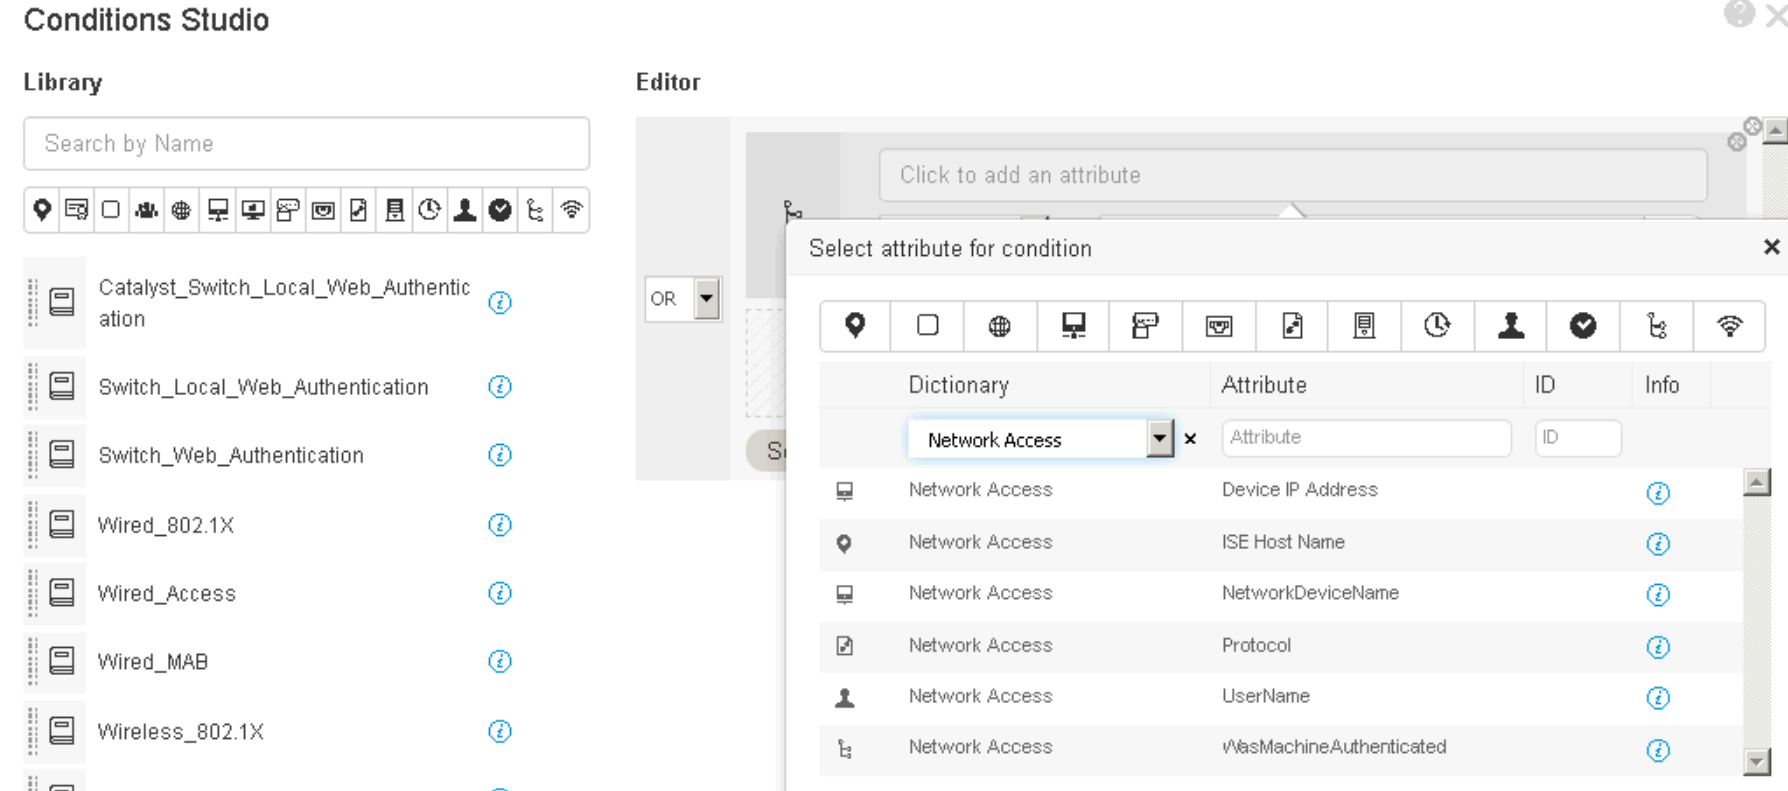Select UserName attribute row
The image size is (1788, 791).
coord(1280,697)
